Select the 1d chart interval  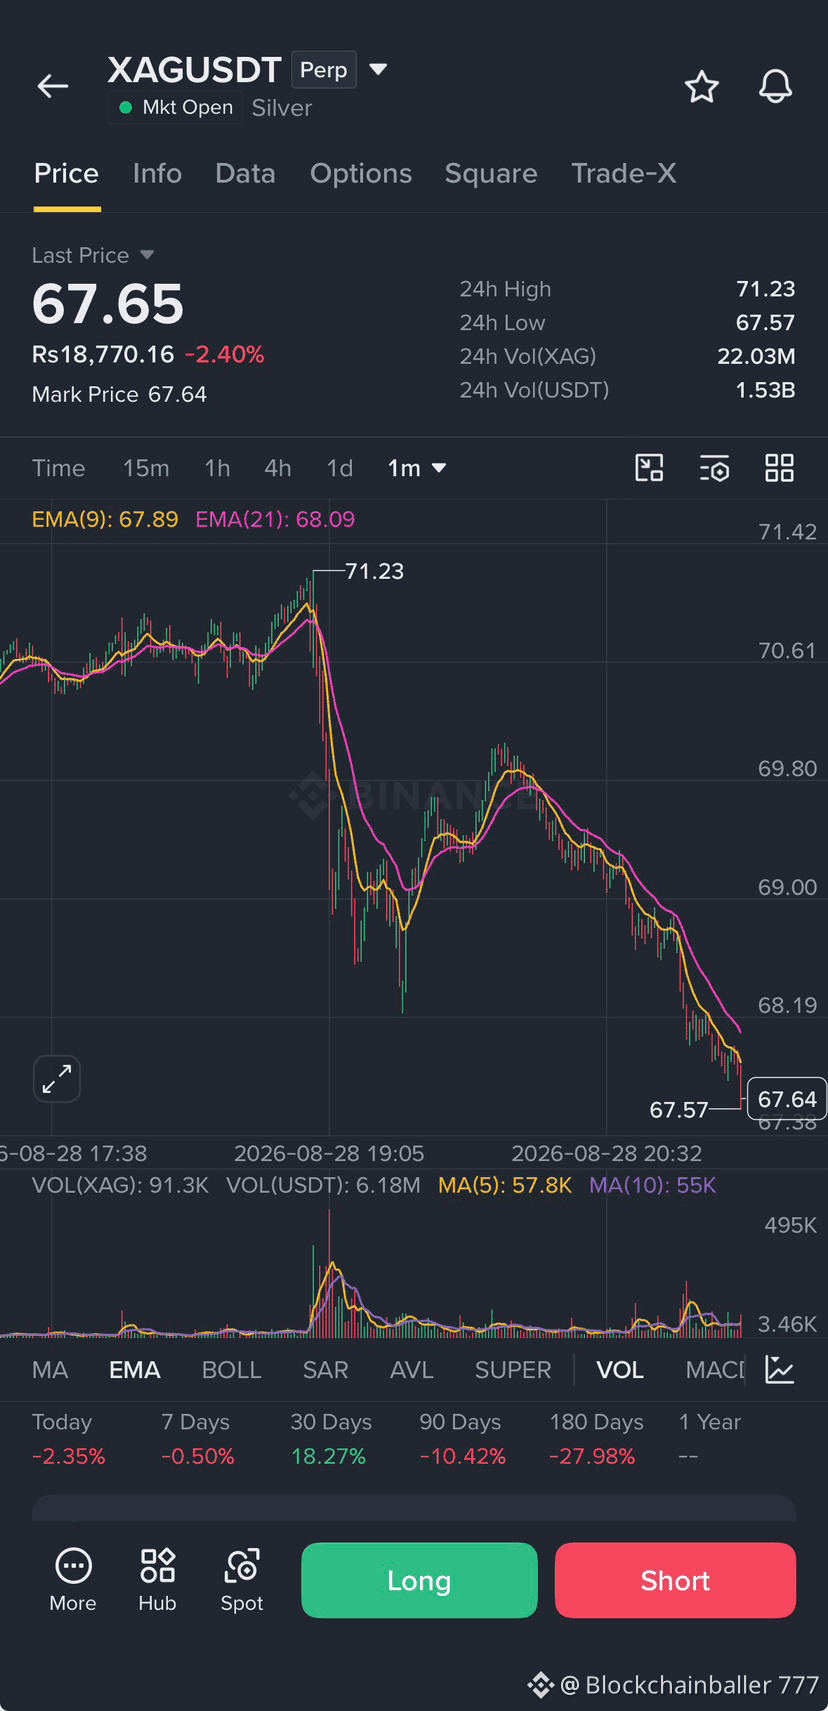[340, 468]
